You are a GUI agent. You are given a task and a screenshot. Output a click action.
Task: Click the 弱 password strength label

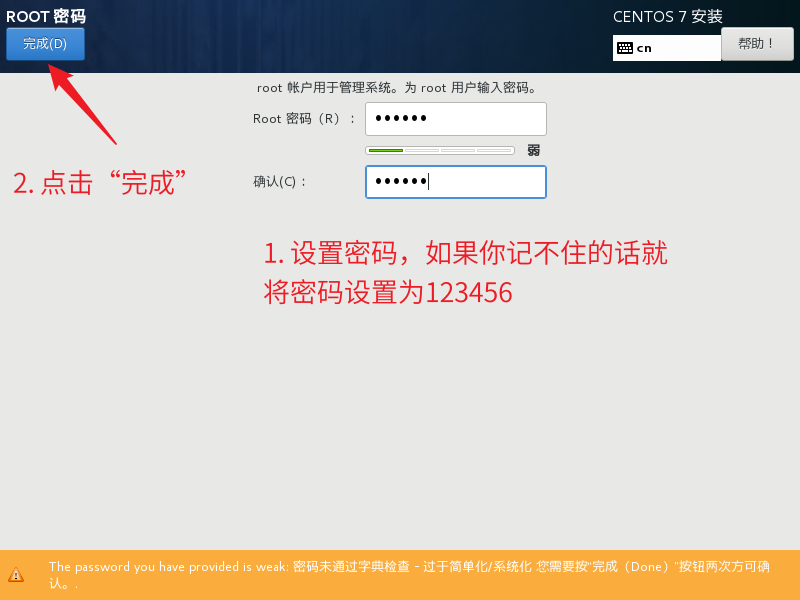point(533,150)
